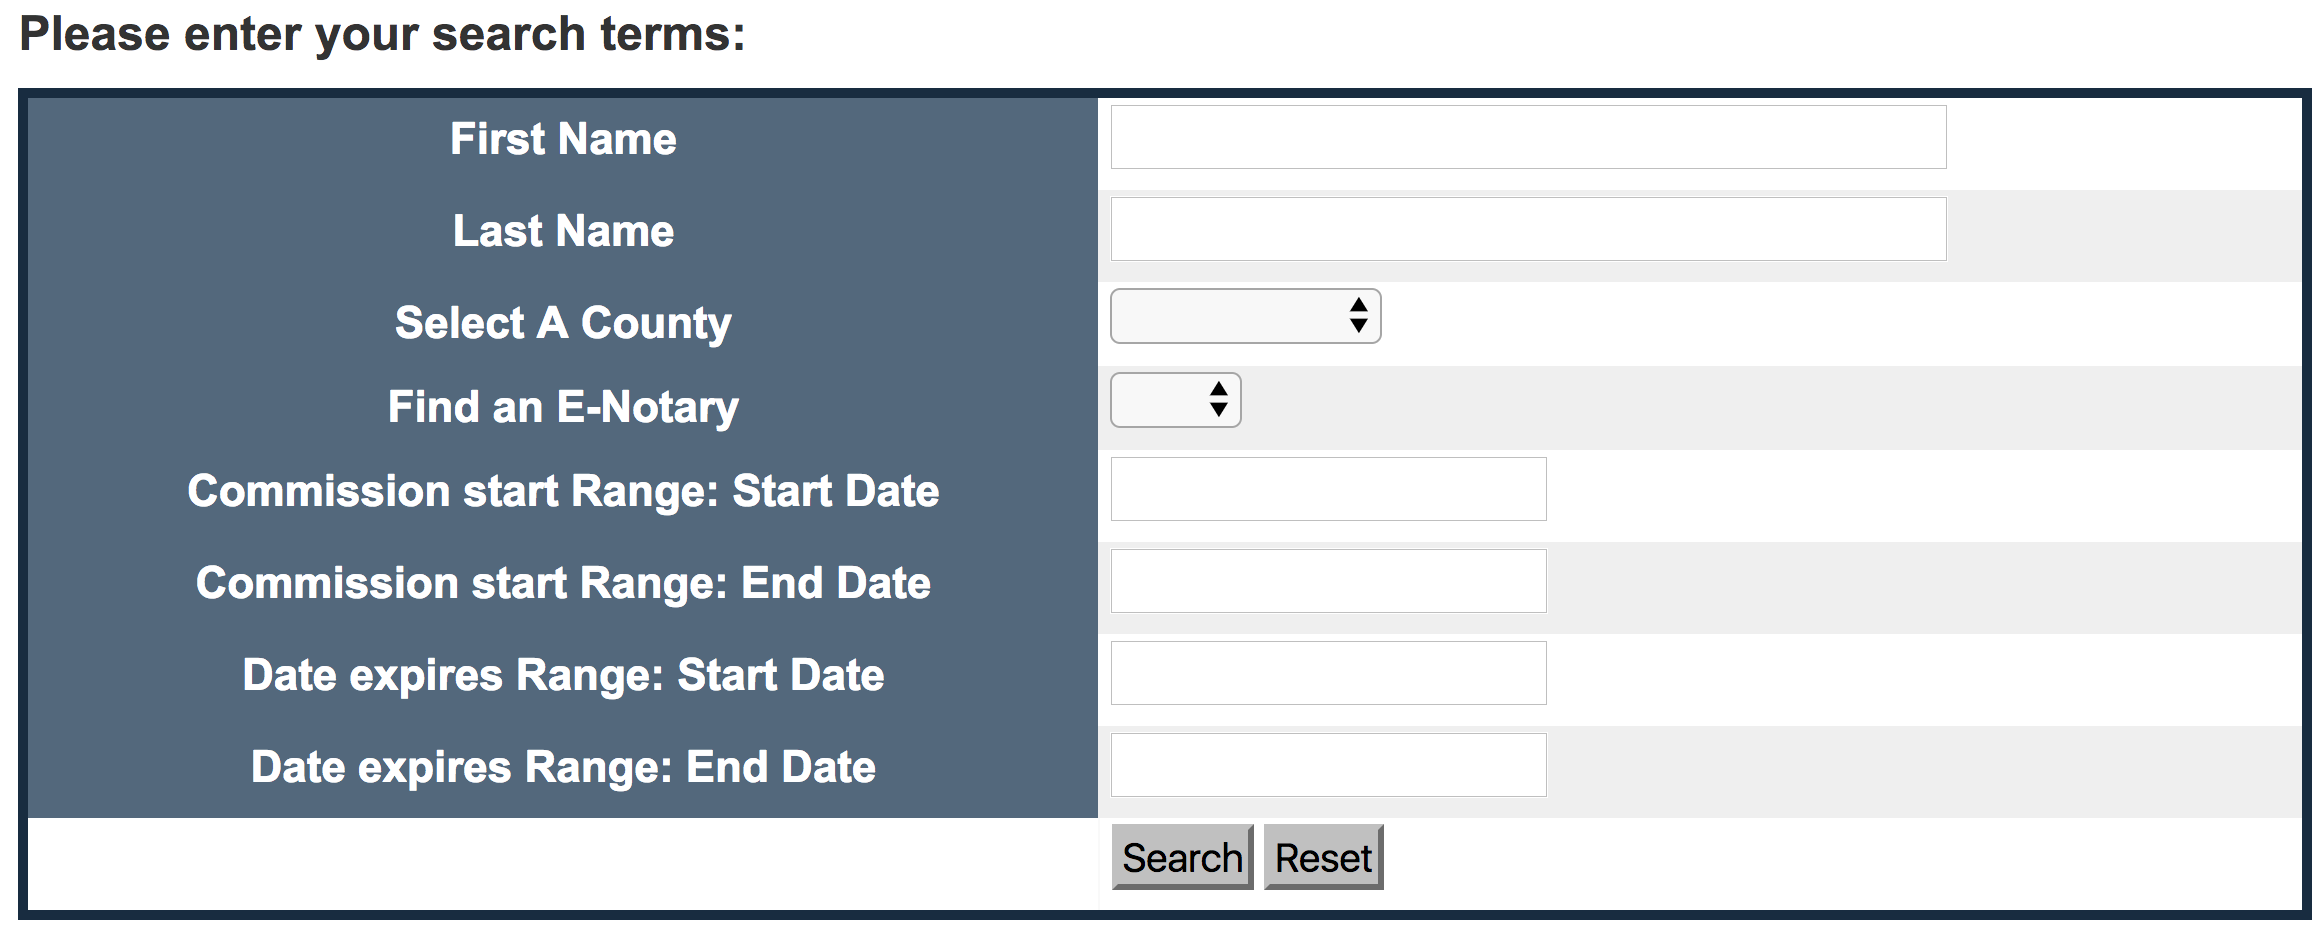2318x928 pixels.
Task: Click the "Please enter your search terms" heading
Action: [x=382, y=34]
